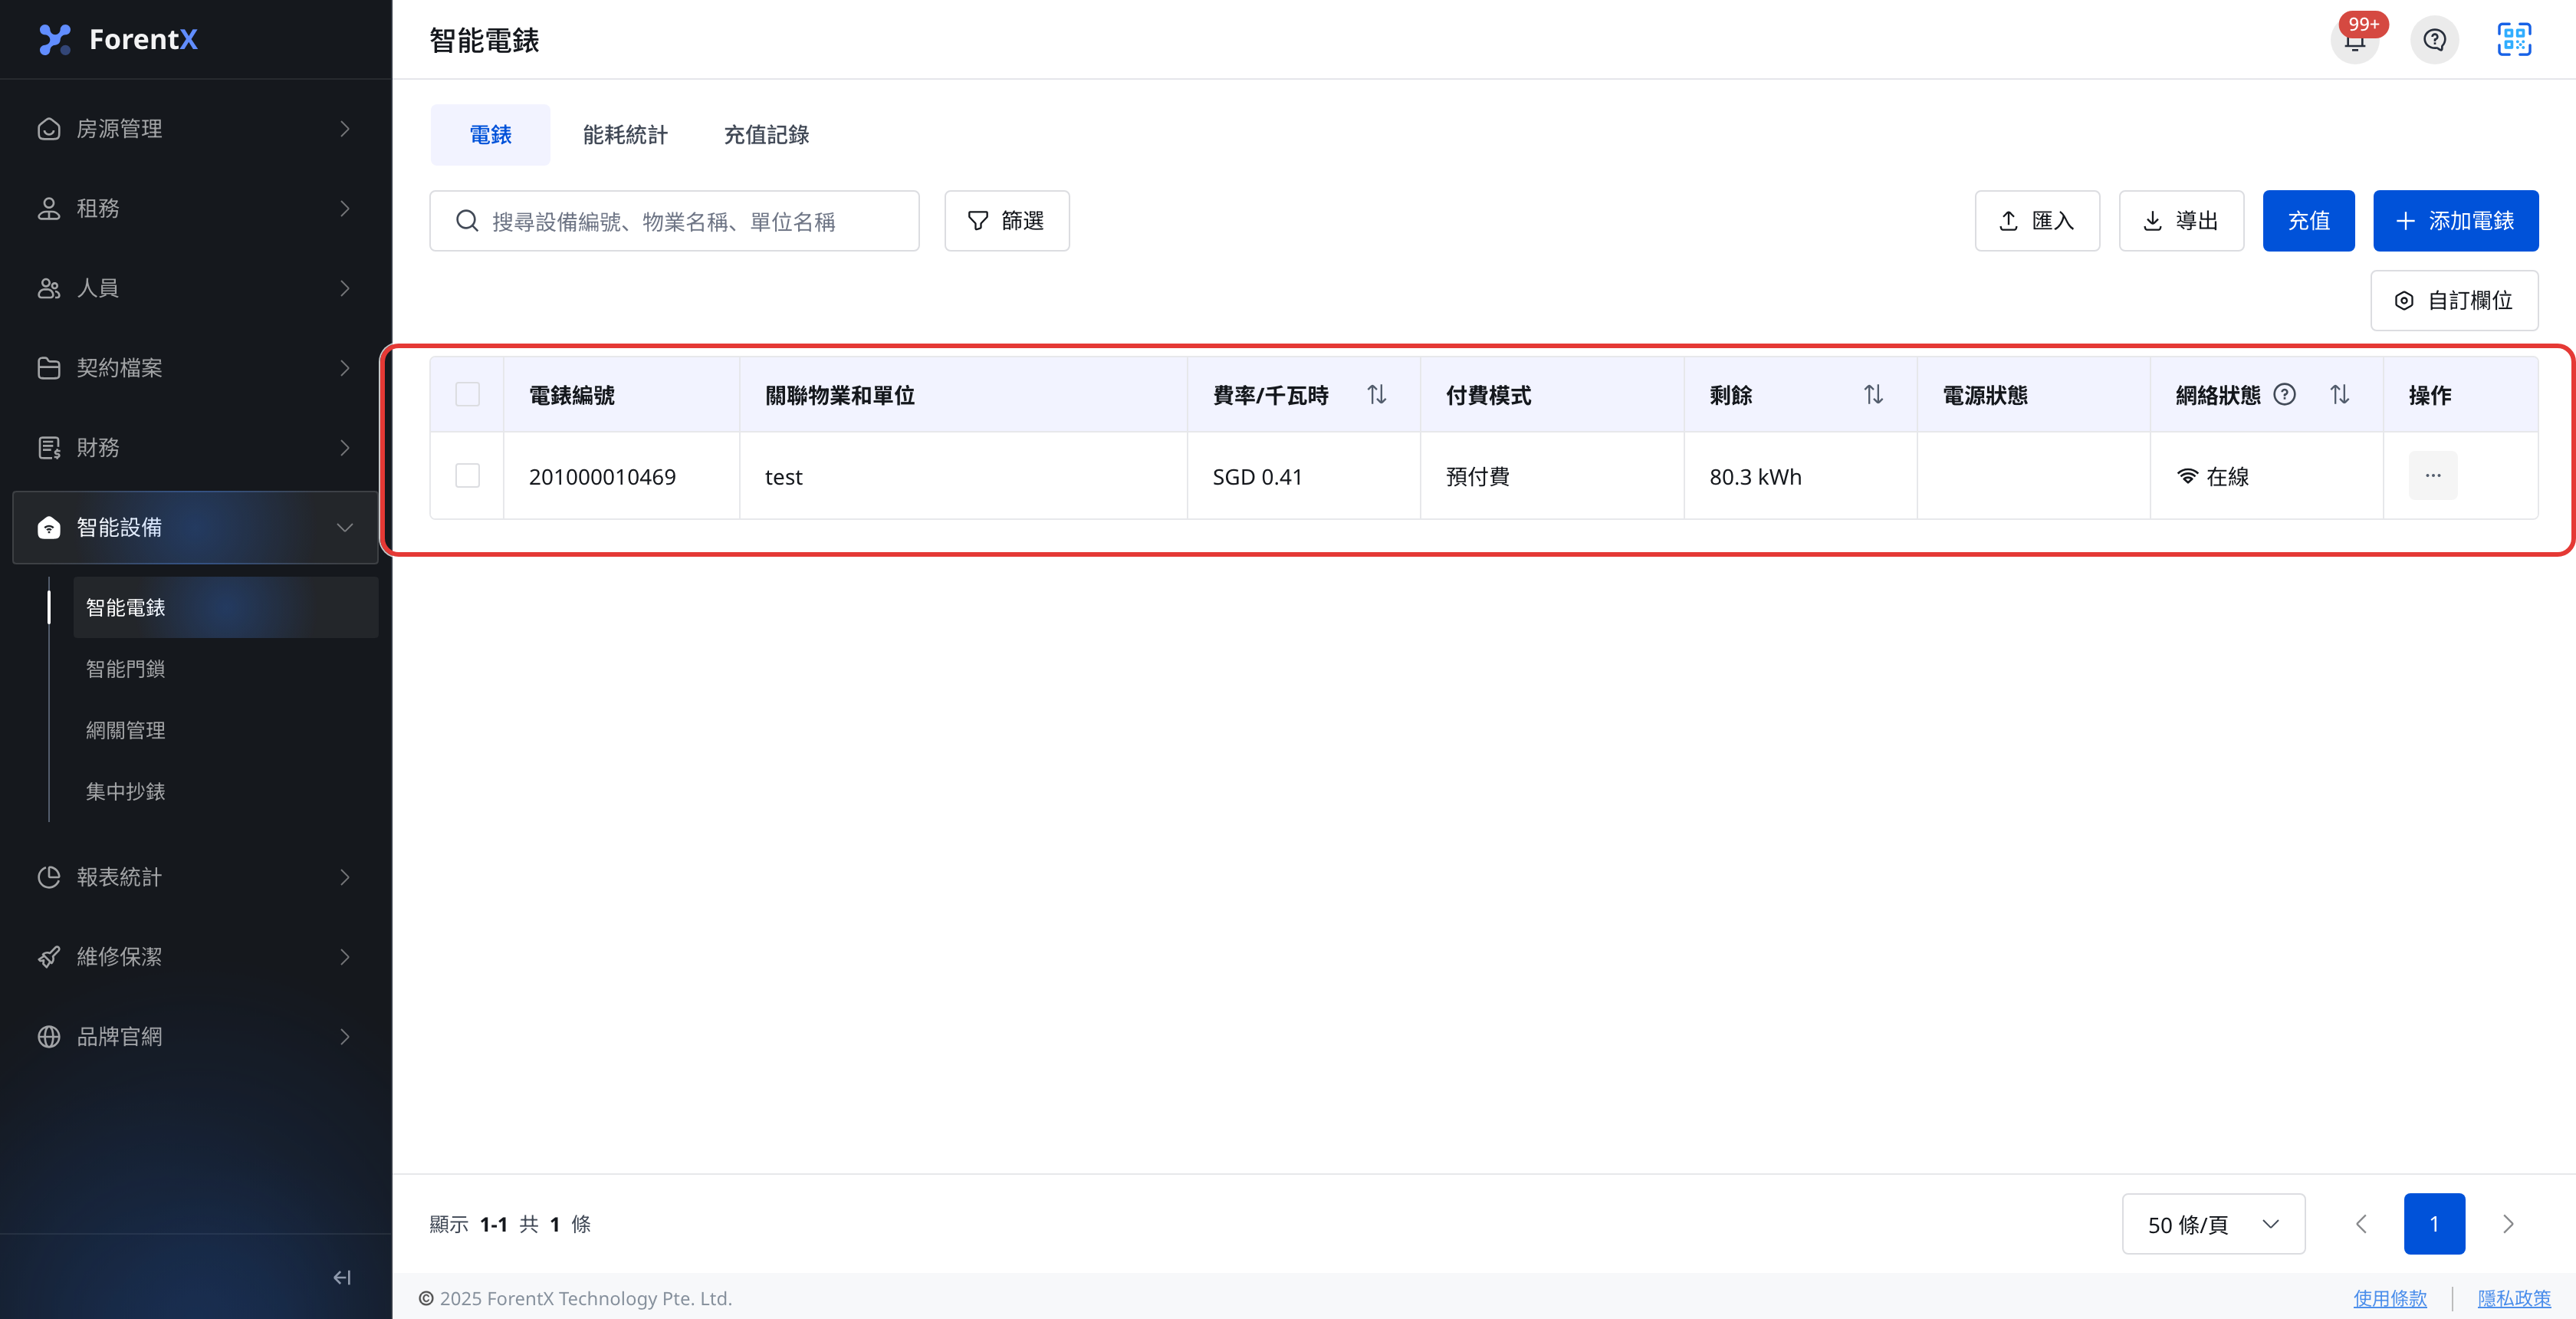Sort by 費率/千瓦時 column arrows

coord(1377,395)
